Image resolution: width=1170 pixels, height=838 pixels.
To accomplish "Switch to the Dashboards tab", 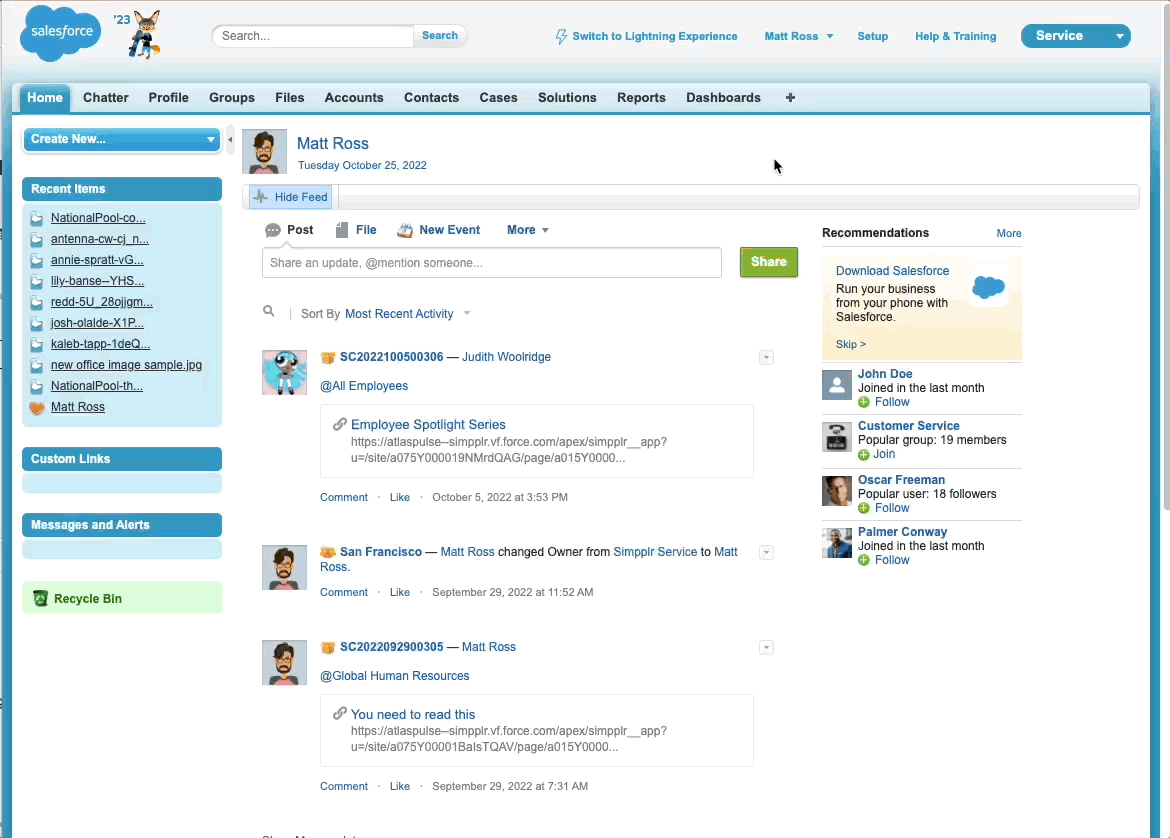I will click(x=724, y=98).
